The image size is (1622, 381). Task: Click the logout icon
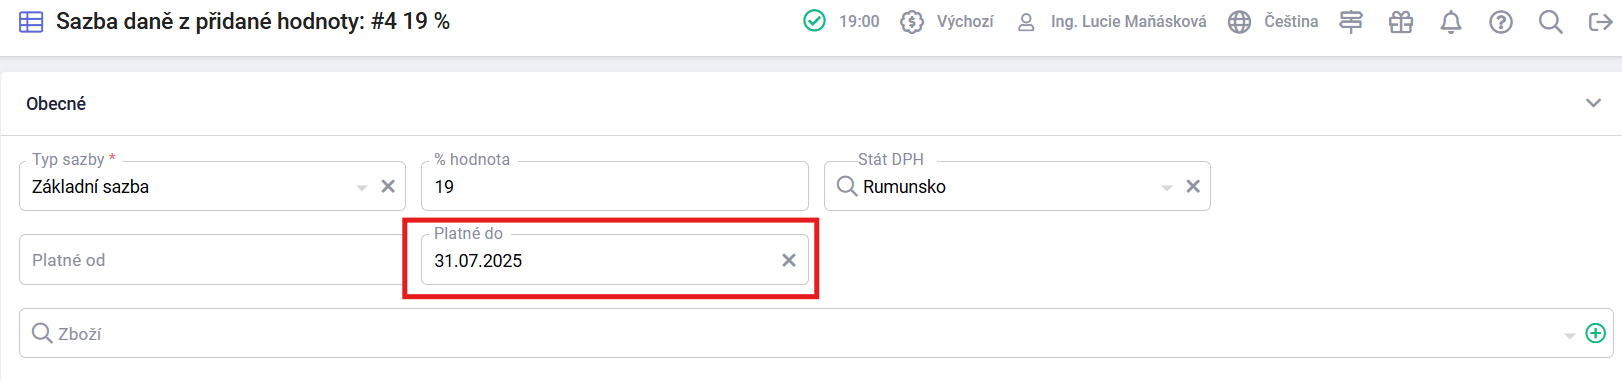pyautogui.click(x=1600, y=22)
